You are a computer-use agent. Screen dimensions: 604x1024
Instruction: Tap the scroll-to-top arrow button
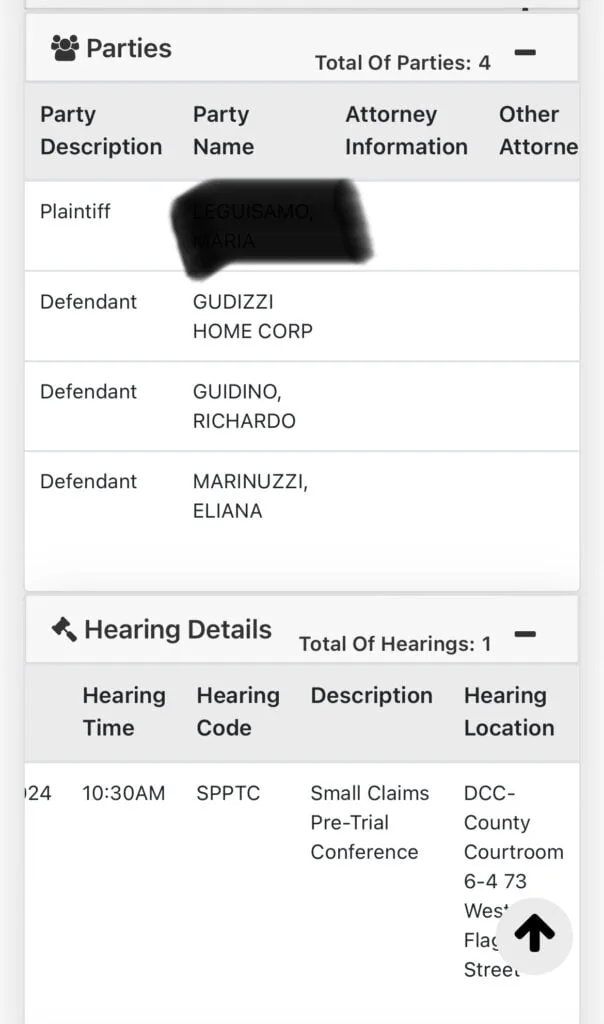(x=534, y=935)
